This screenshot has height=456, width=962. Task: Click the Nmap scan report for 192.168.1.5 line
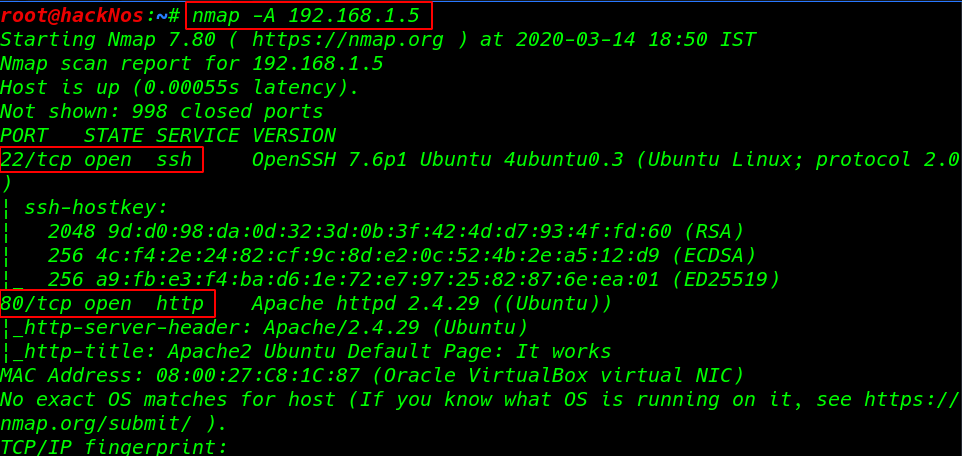tap(192, 64)
